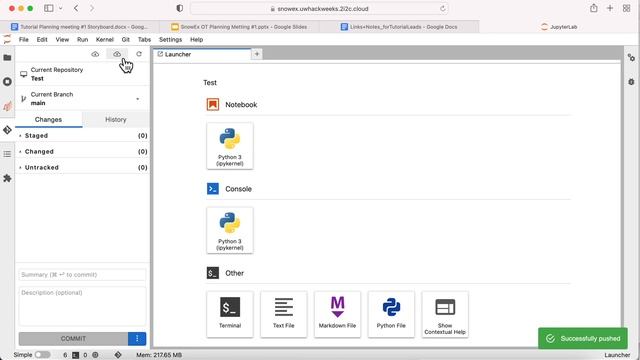Click the Description optional text area

point(82,306)
